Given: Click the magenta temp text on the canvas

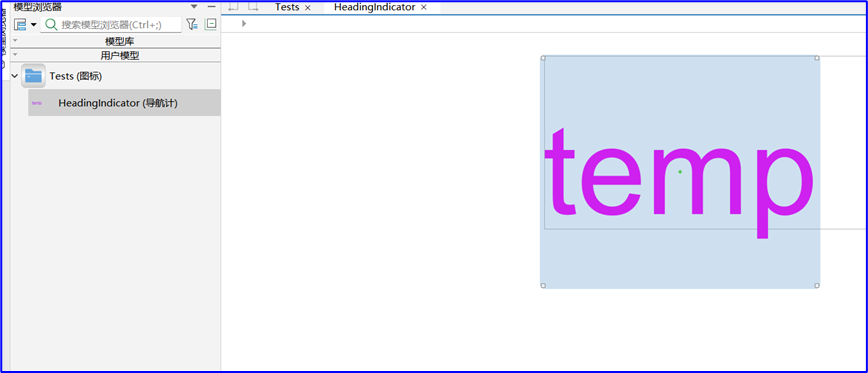Looking at the screenshot, I should click(679, 183).
